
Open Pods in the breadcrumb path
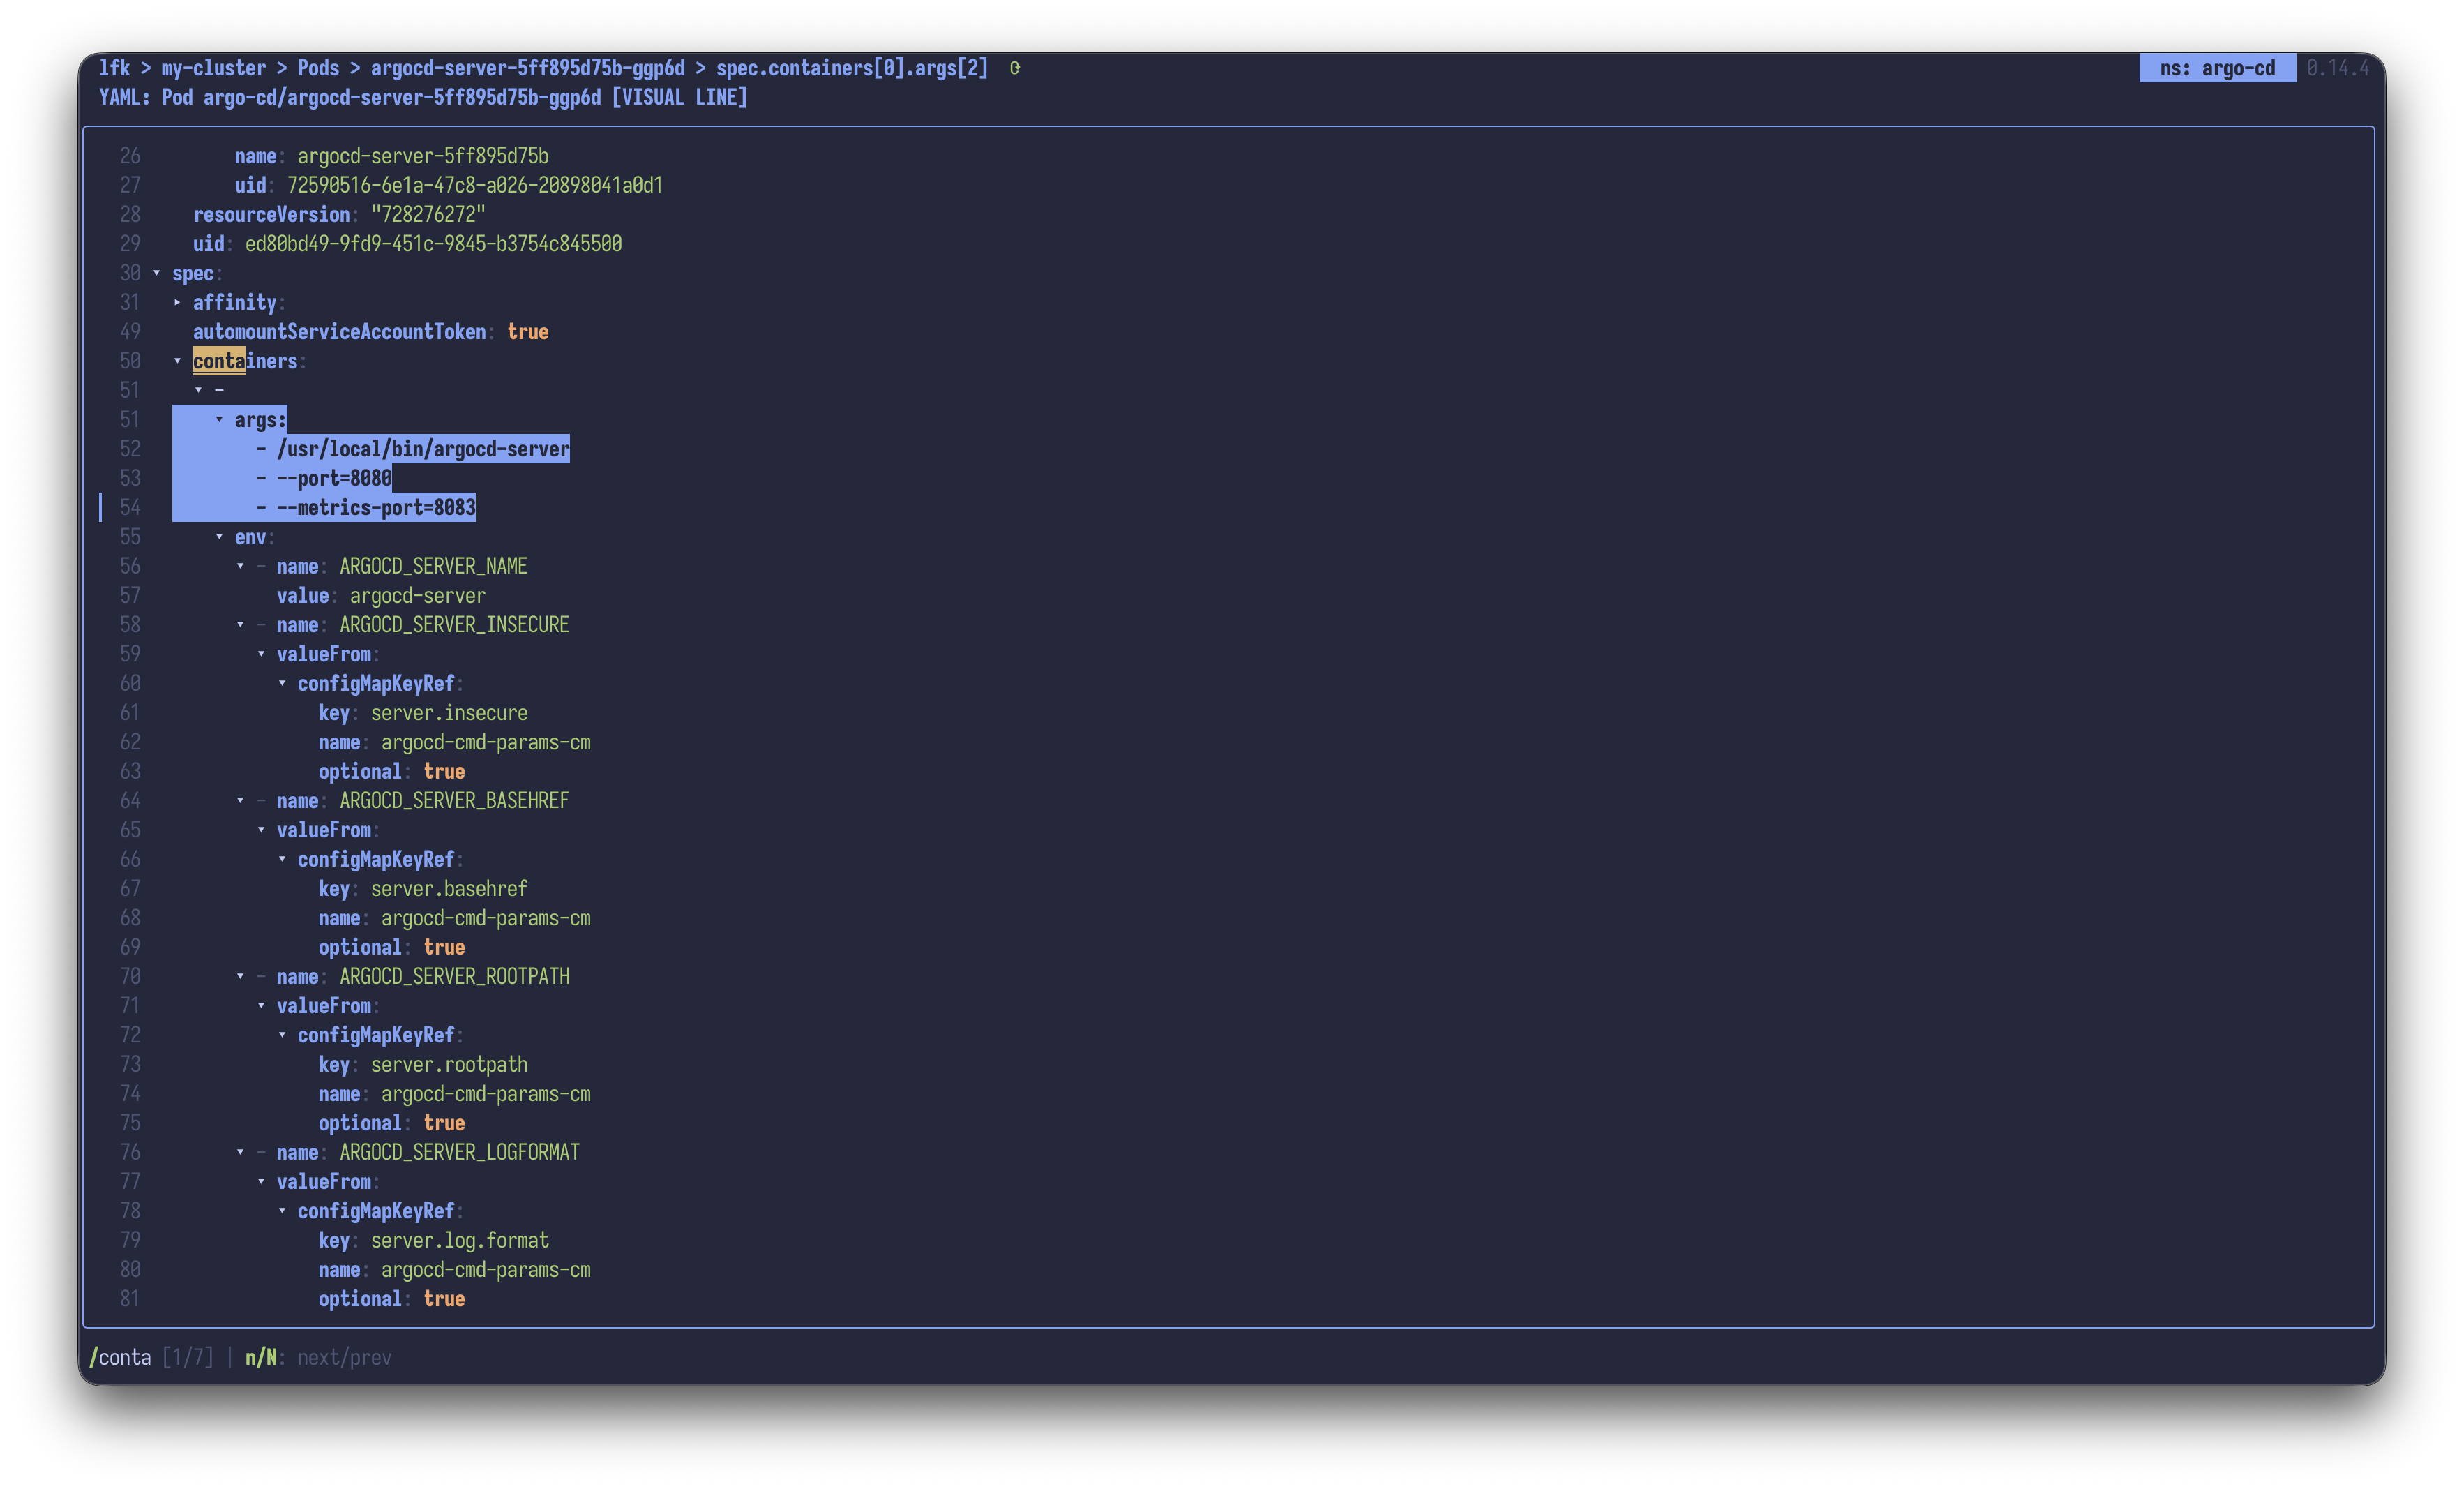click(318, 68)
